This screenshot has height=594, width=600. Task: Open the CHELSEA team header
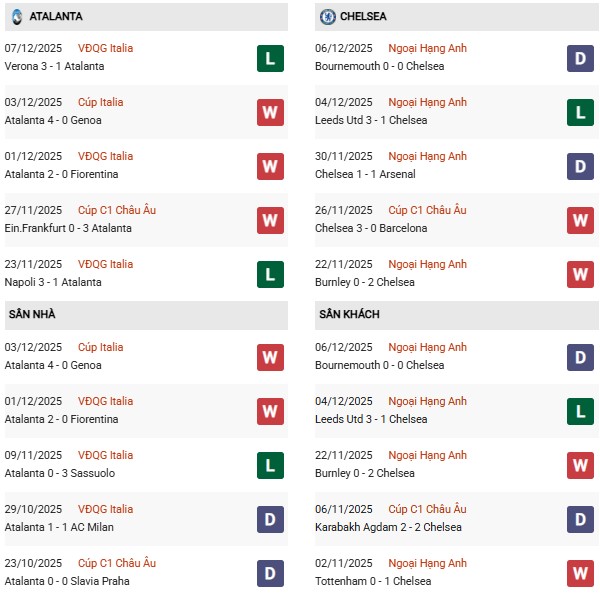364,17
